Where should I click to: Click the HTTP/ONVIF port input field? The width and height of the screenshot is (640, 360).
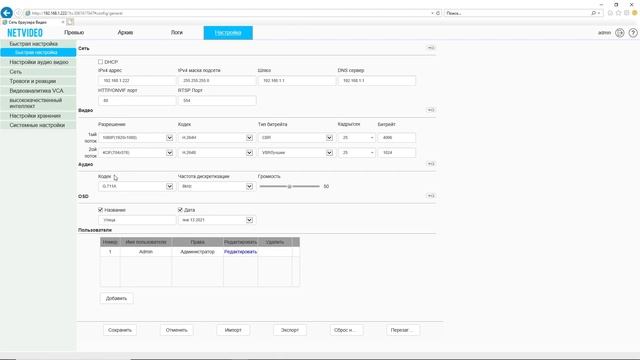(x=137, y=100)
